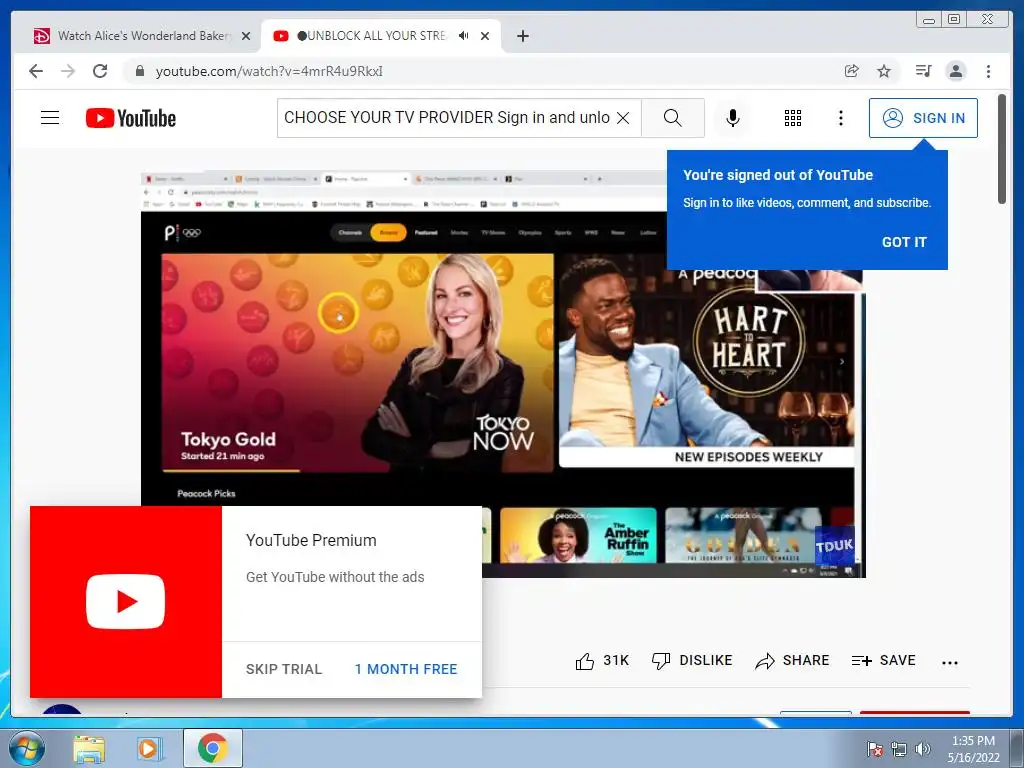Adjust volume via the tray speaker icon
The image size is (1024, 768).
tap(923, 749)
